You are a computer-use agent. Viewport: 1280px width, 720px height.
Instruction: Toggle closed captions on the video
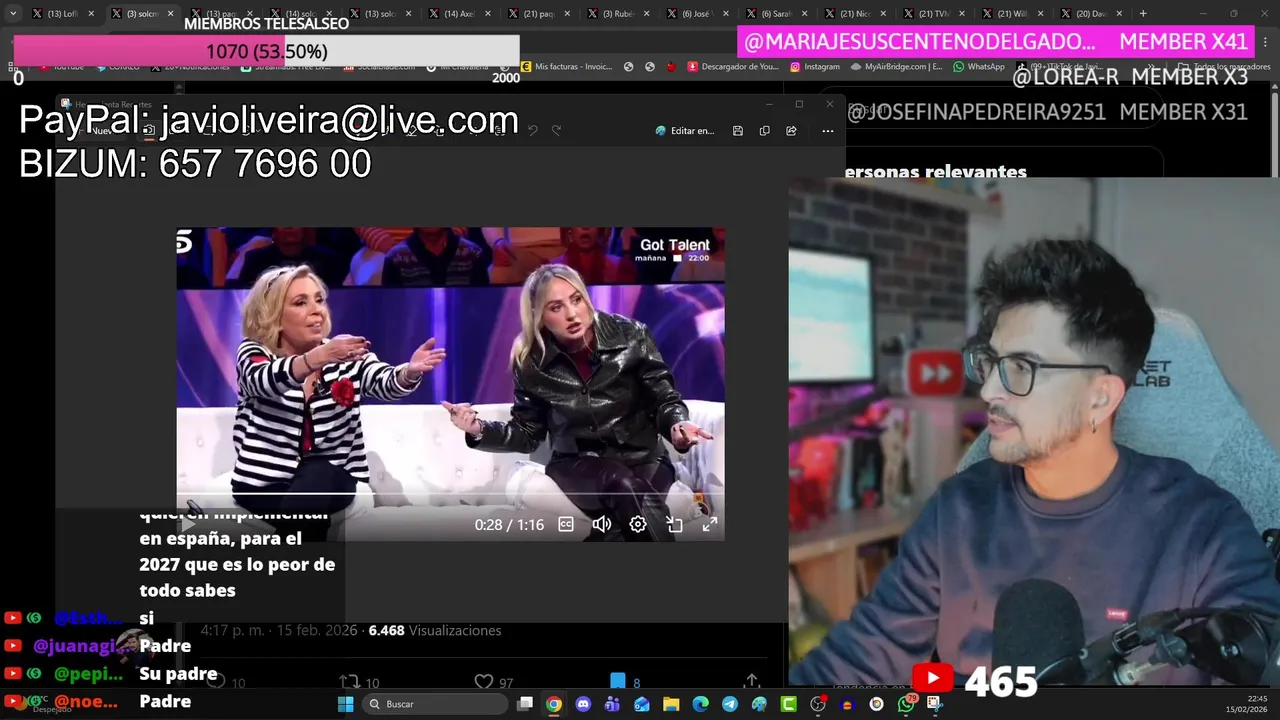(x=566, y=524)
